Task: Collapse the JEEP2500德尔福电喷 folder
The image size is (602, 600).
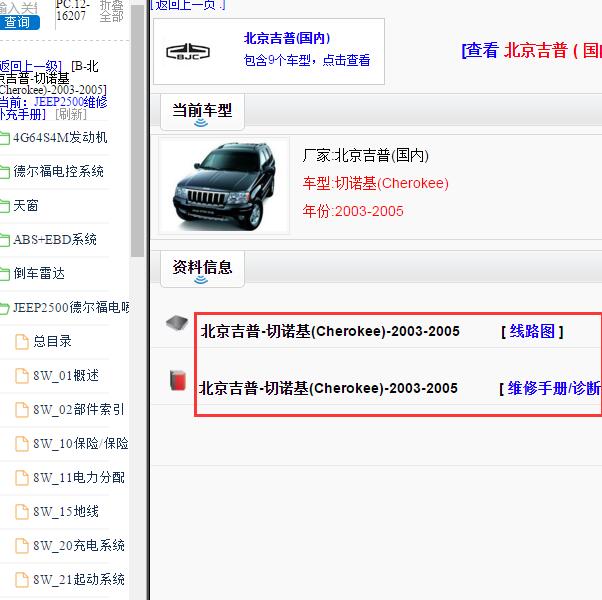Action: point(71,307)
